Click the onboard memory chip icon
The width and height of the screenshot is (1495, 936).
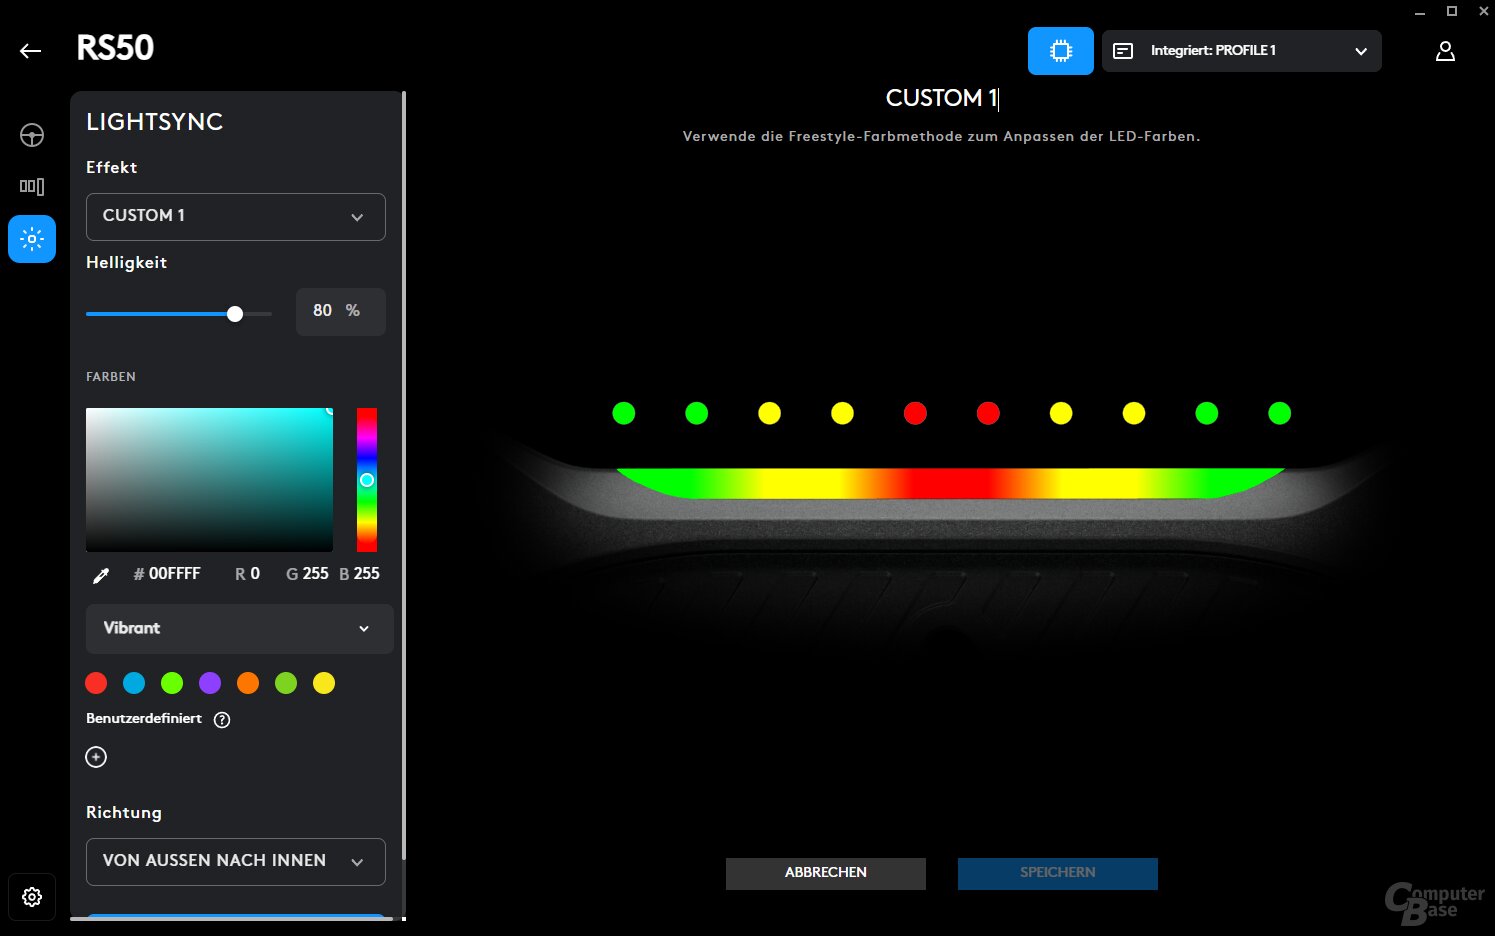(1060, 50)
